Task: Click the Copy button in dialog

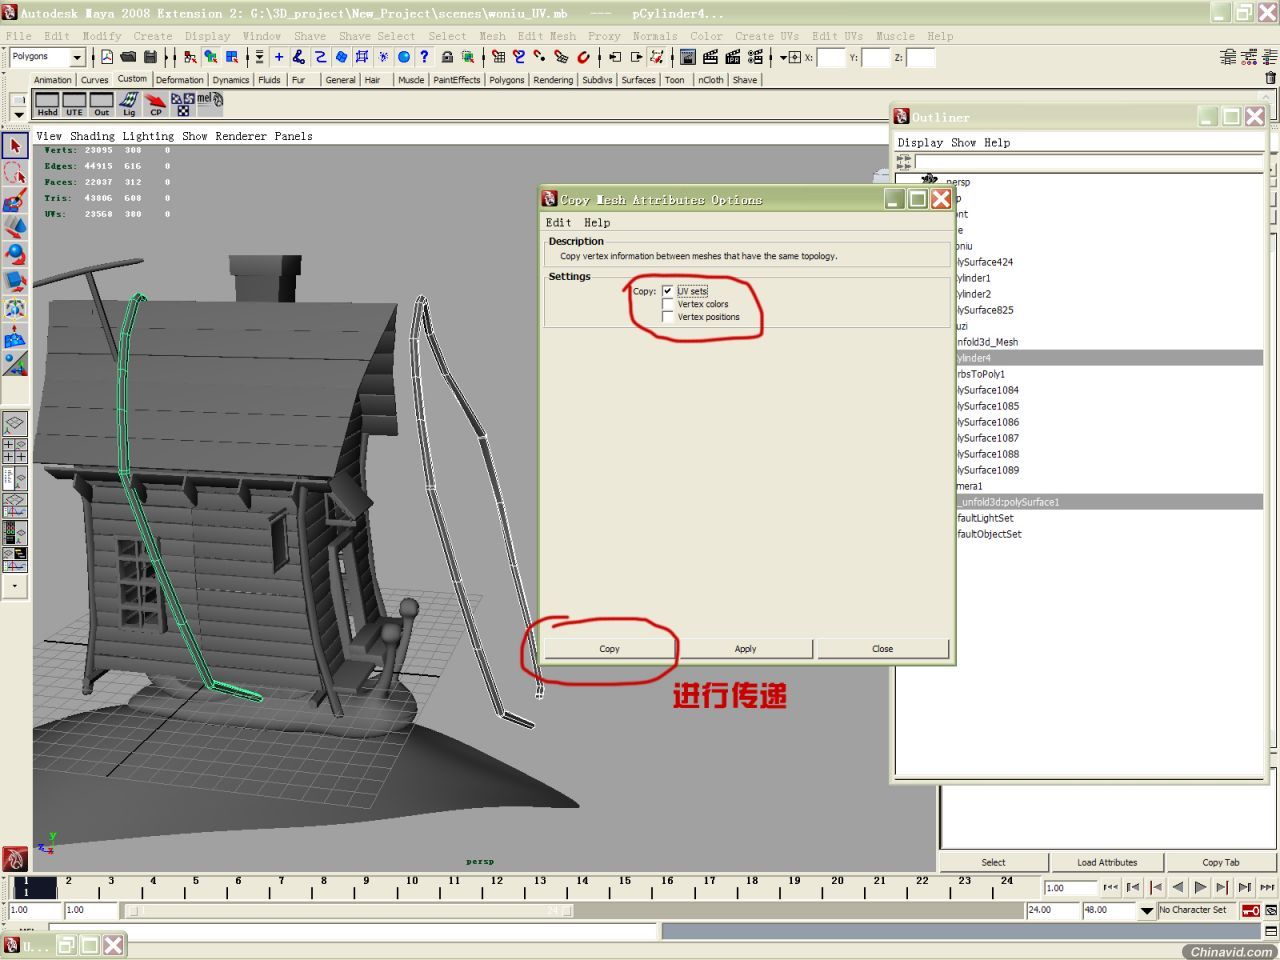Action: coord(609,649)
